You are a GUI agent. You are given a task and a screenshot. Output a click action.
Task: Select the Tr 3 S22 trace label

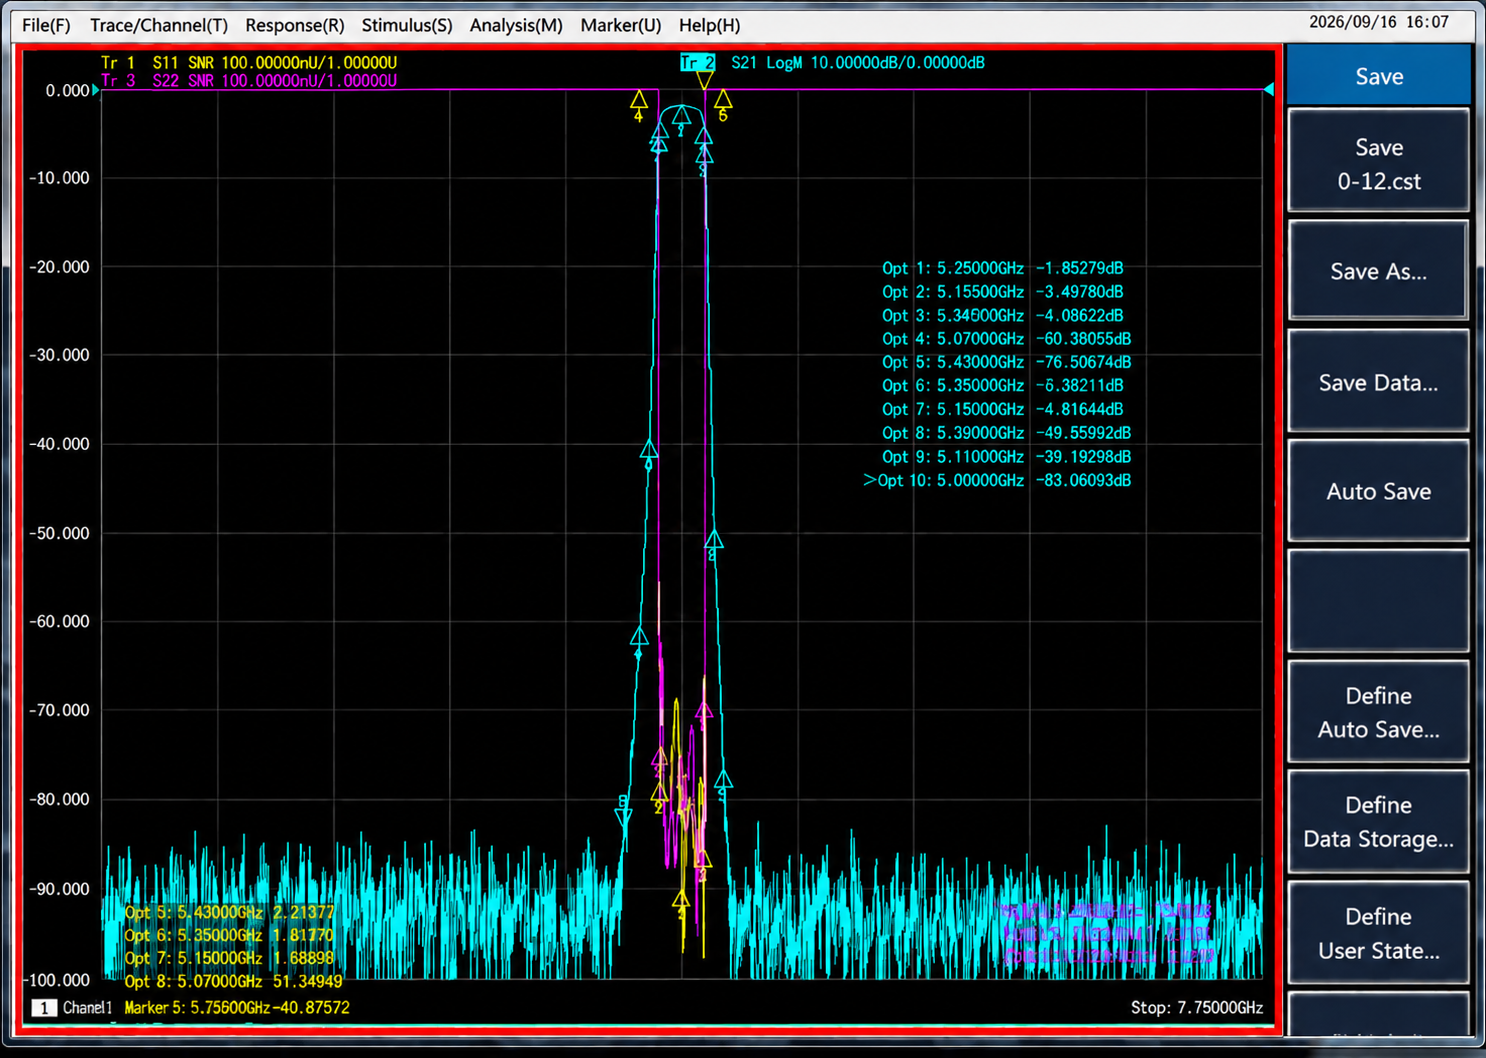[249, 80]
